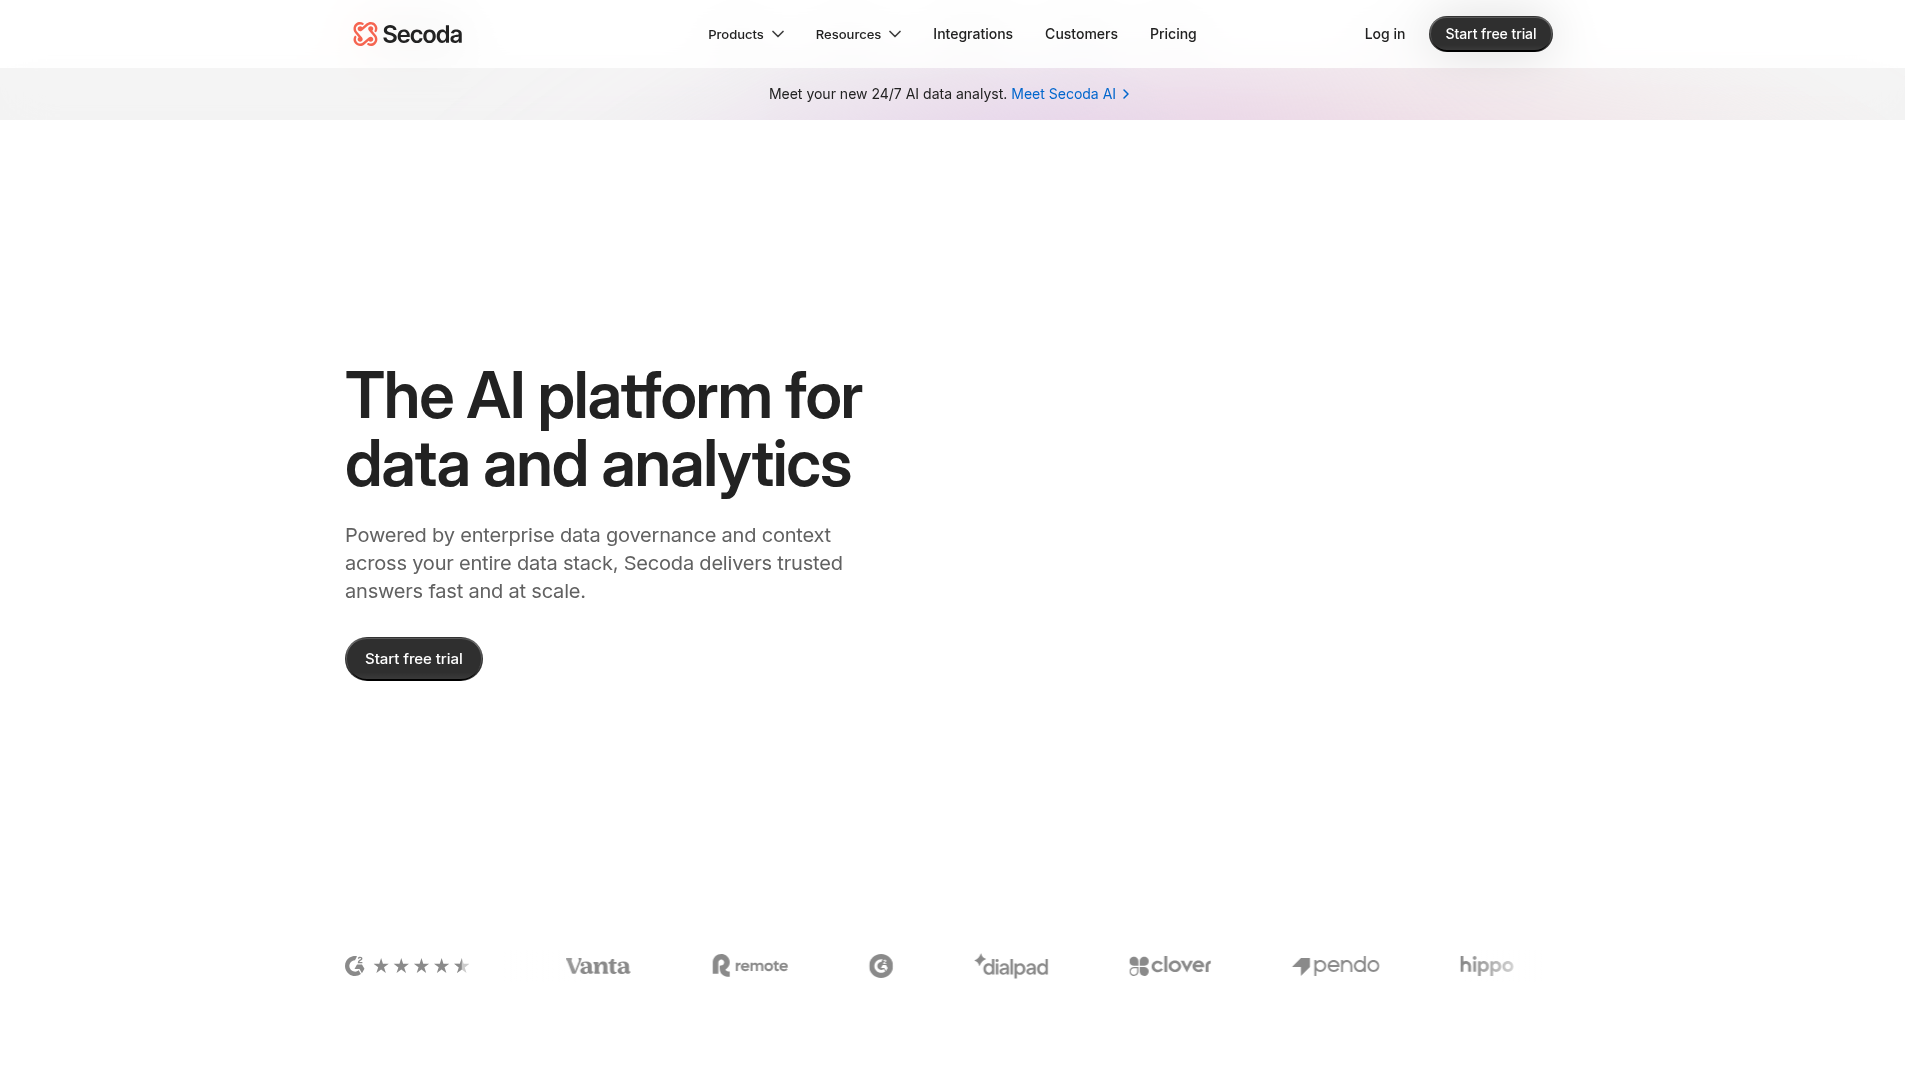
Task: Click the announcement banner text
Action: tap(887, 93)
